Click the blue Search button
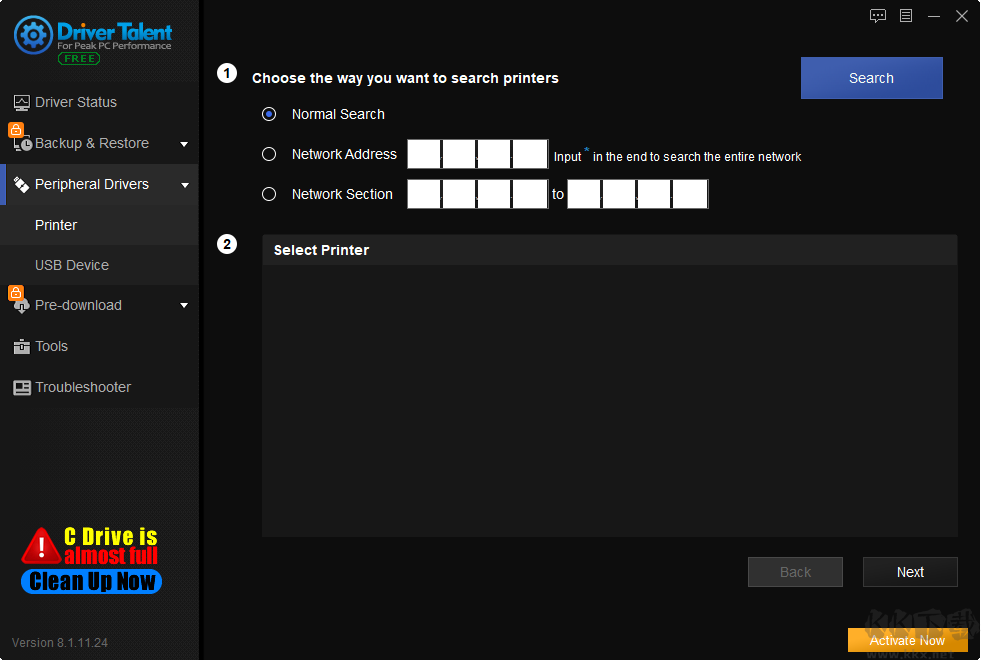 872,78
